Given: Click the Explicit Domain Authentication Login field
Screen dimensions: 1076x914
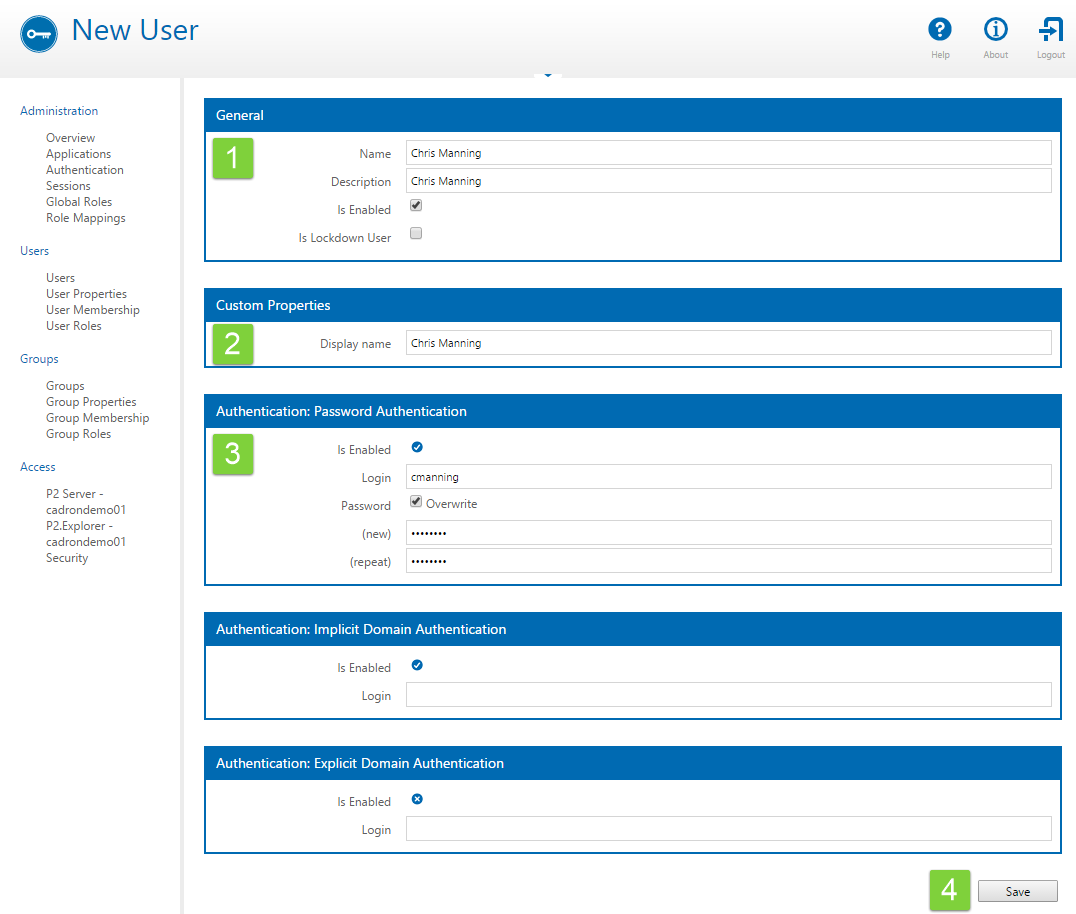Looking at the screenshot, I should tap(728, 829).
